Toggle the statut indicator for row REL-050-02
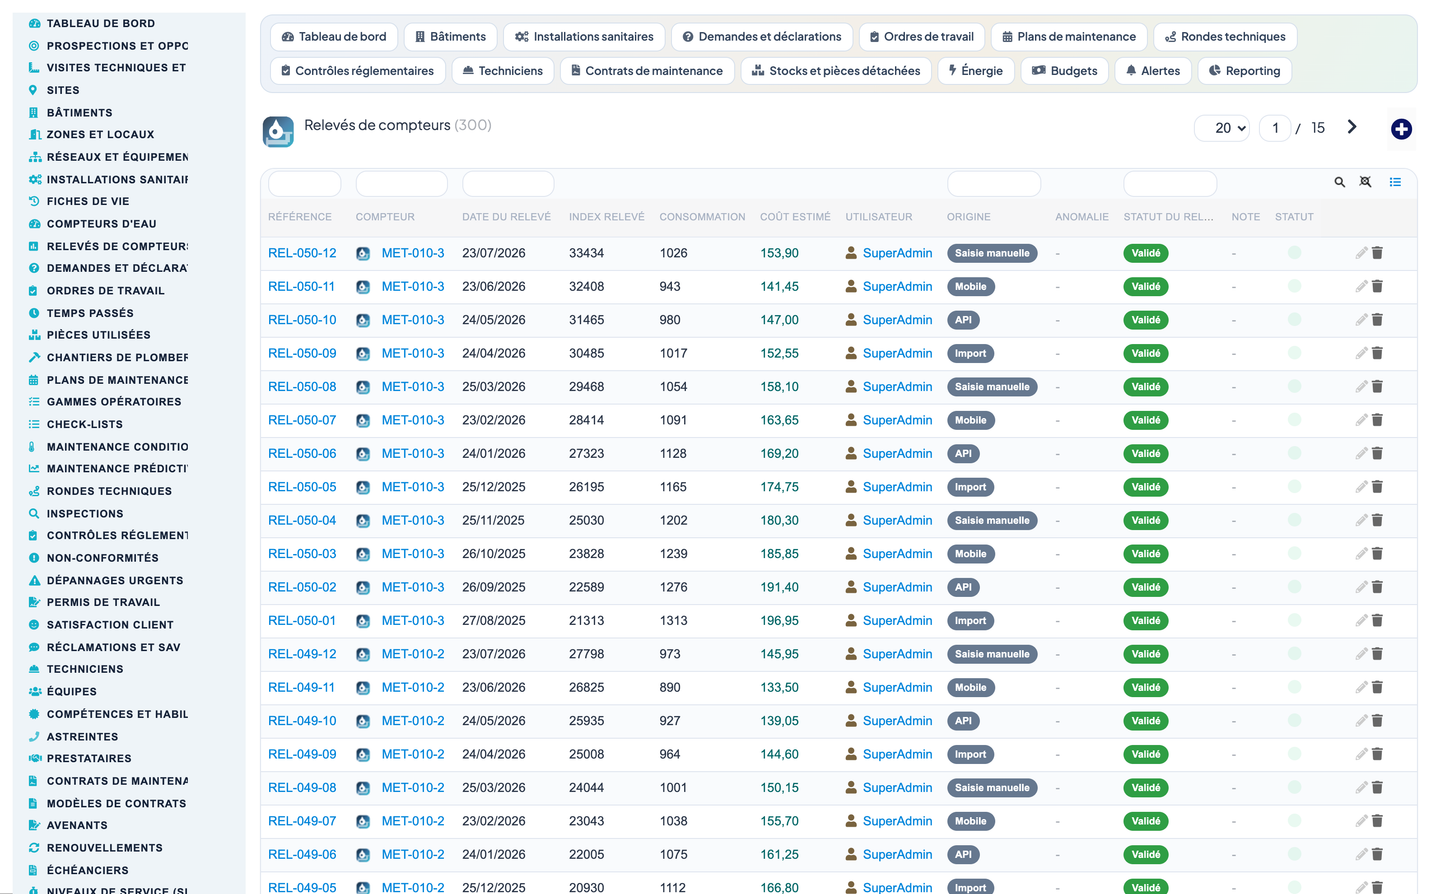 [x=1294, y=587]
